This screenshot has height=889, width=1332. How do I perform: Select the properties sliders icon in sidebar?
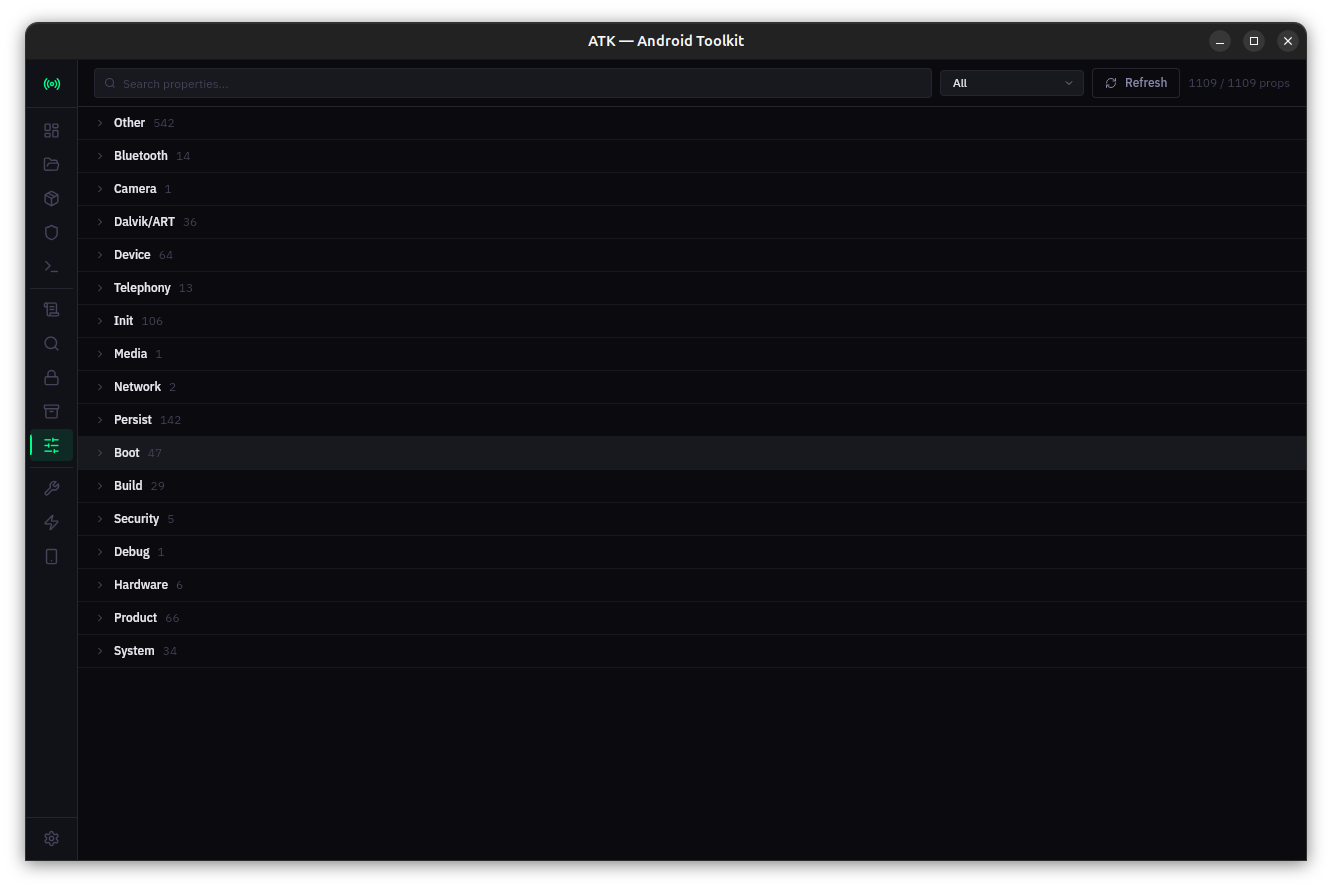(x=52, y=446)
